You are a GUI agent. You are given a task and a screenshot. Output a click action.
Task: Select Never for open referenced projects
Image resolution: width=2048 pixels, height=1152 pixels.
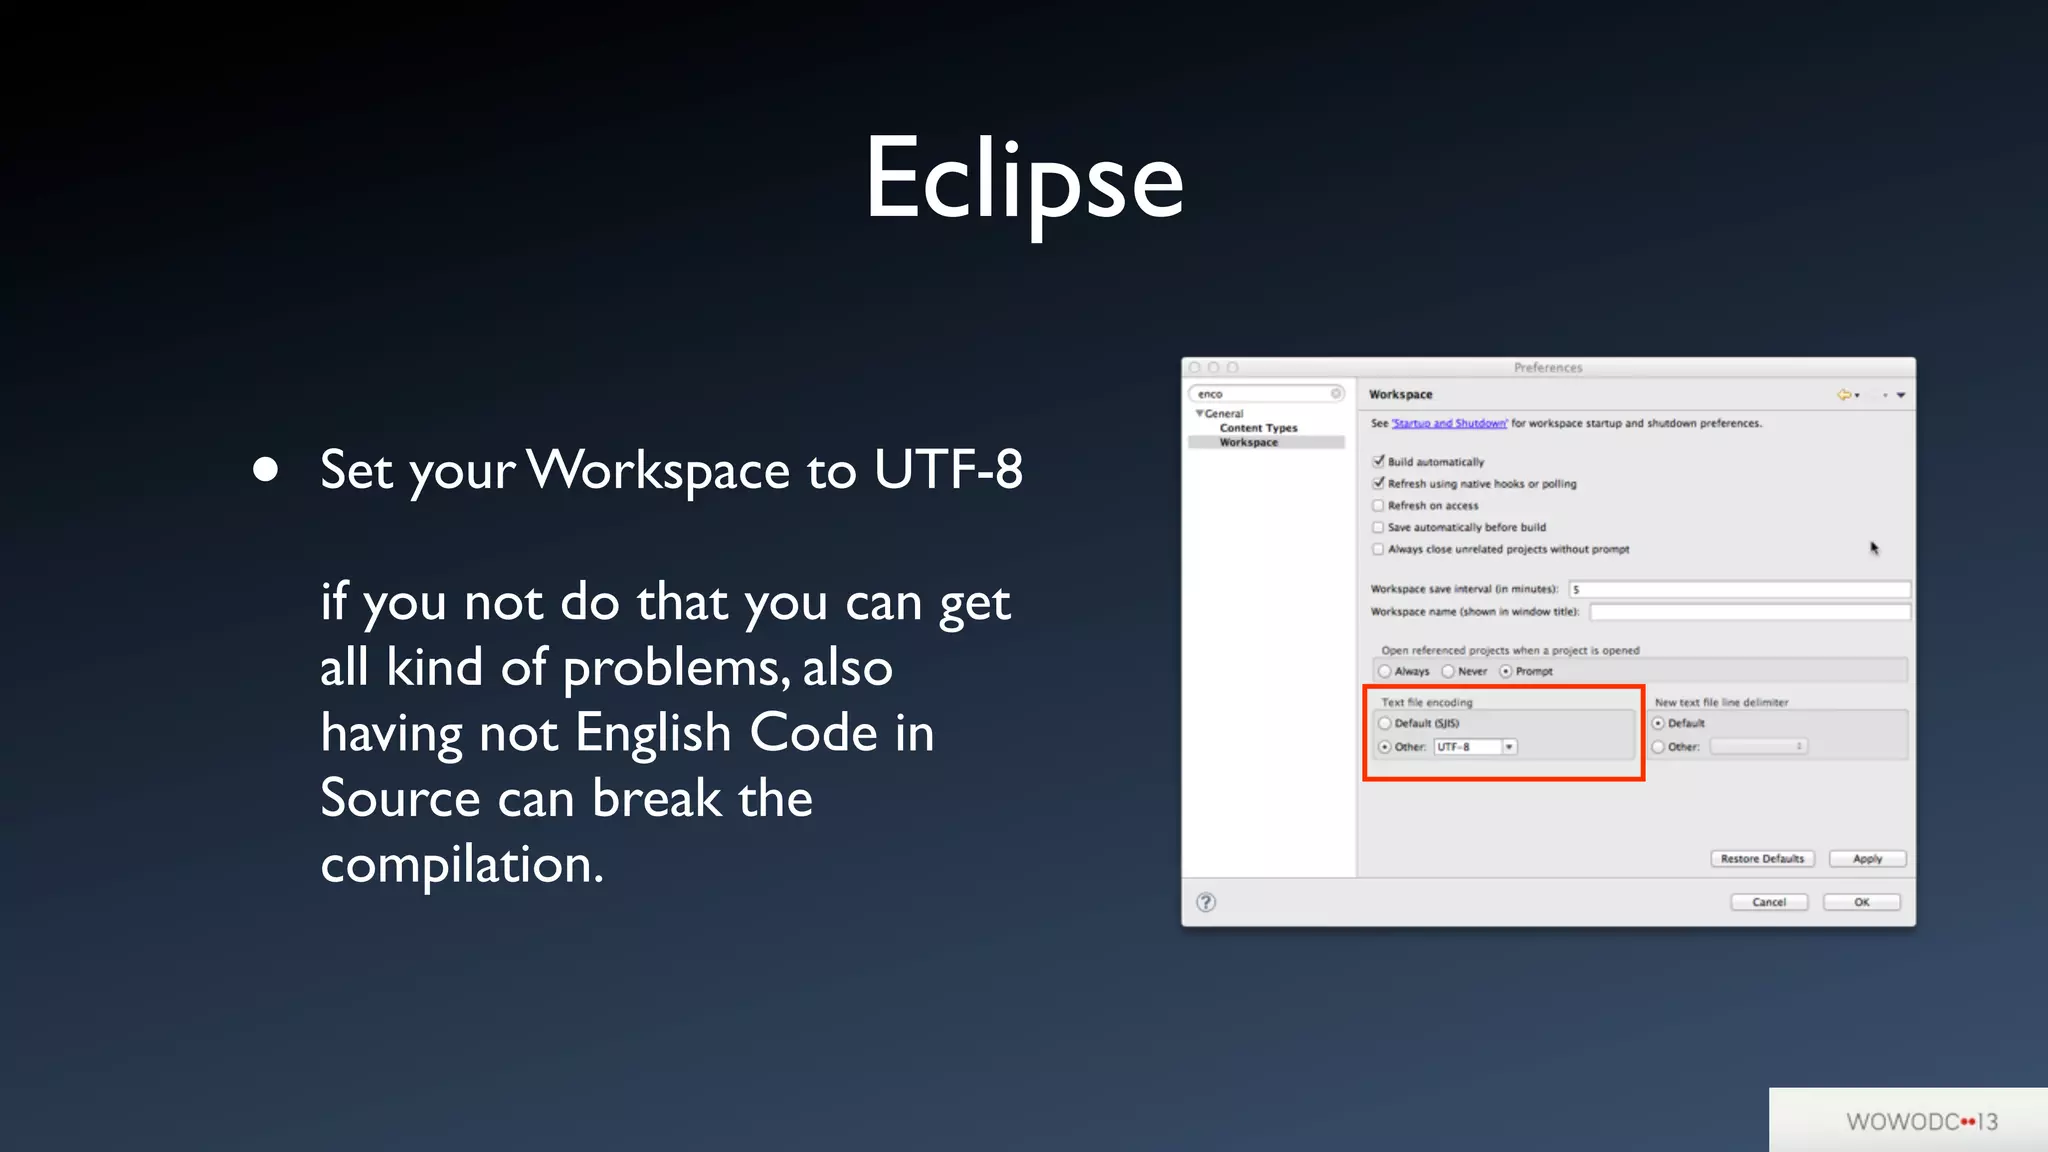point(1448,671)
